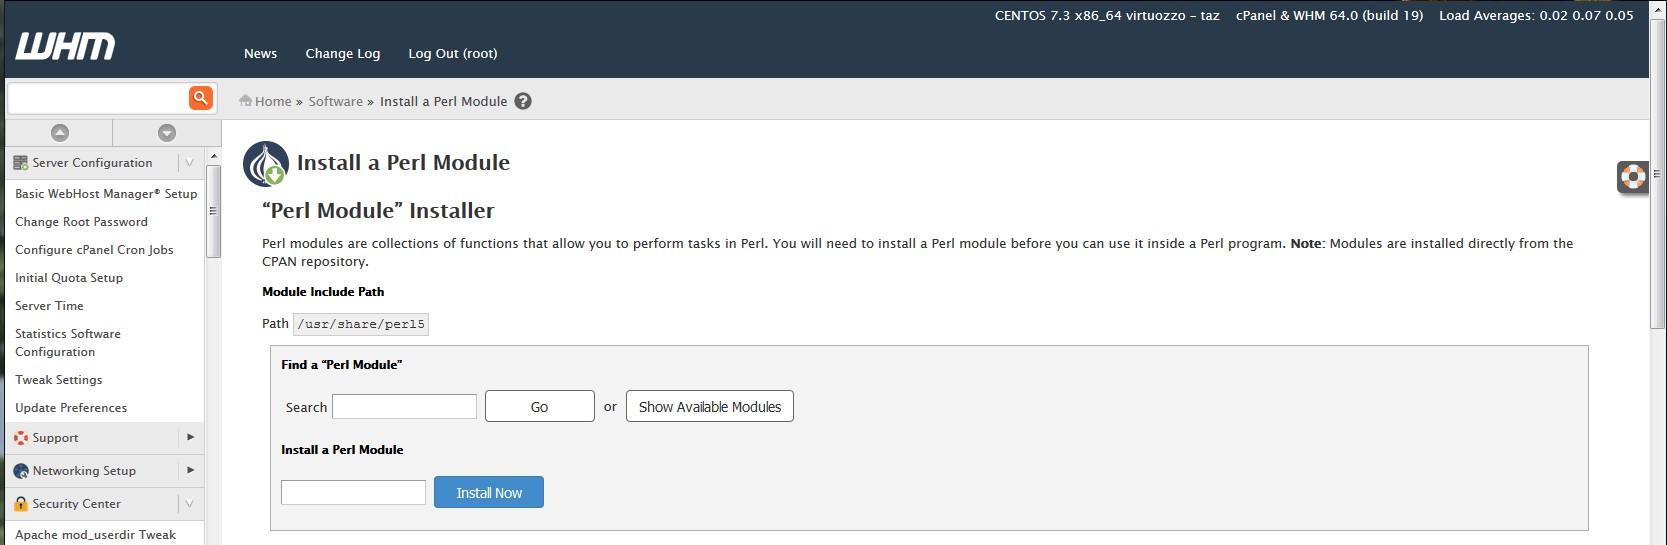The height and width of the screenshot is (545, 1667).
Task: Click Show Available Modules button
Action: pos(709,406)
